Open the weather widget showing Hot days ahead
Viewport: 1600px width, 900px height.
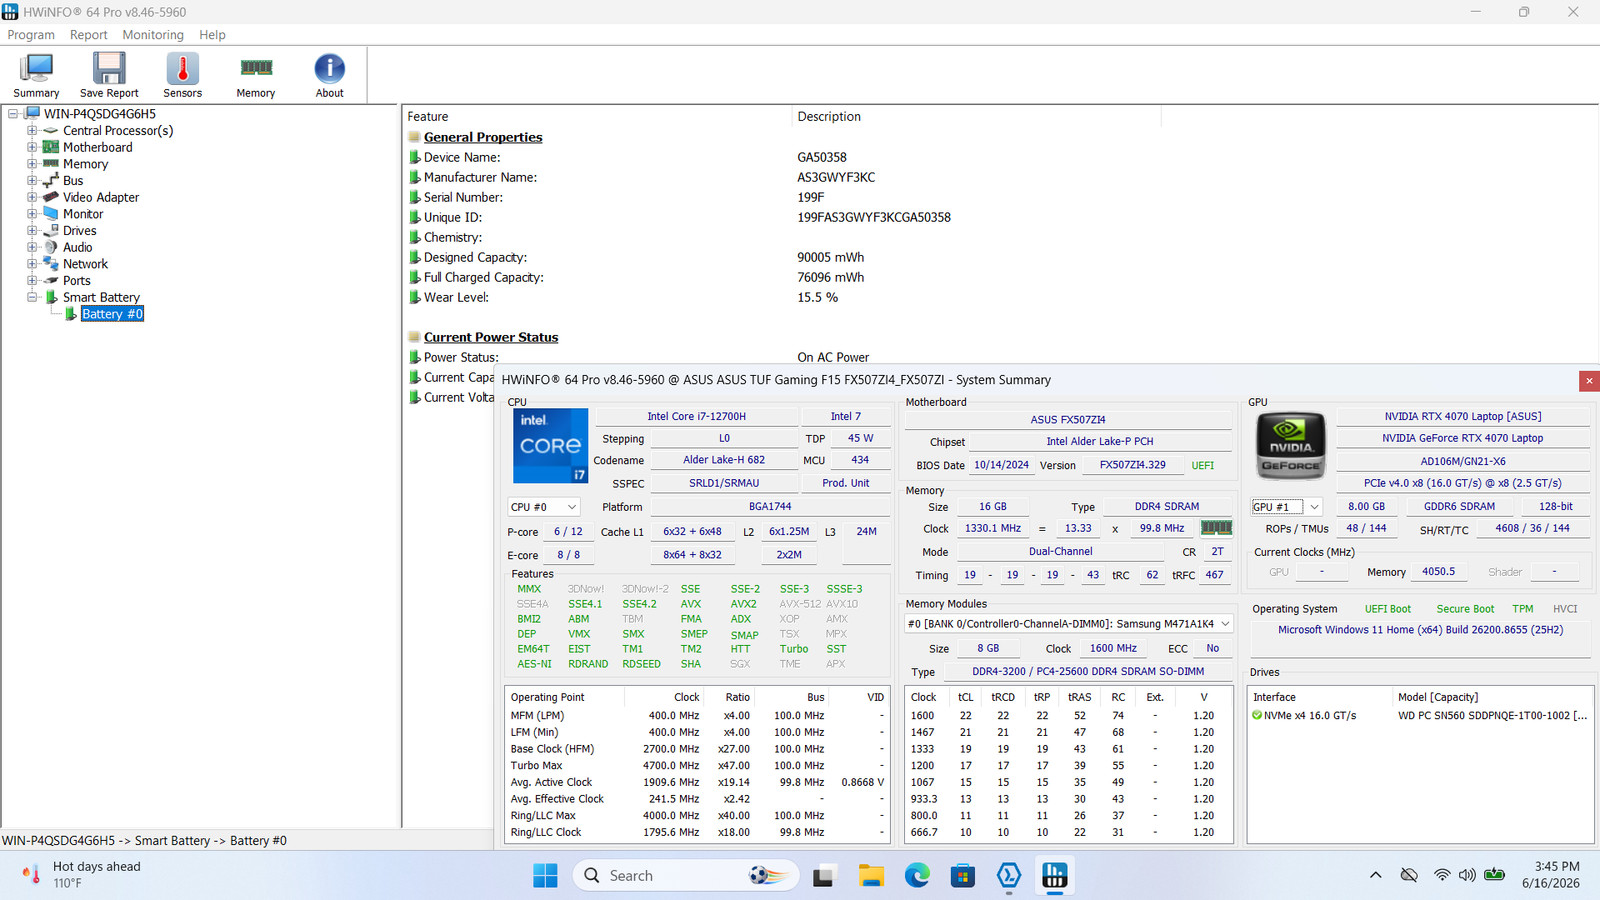click(82, 875)
